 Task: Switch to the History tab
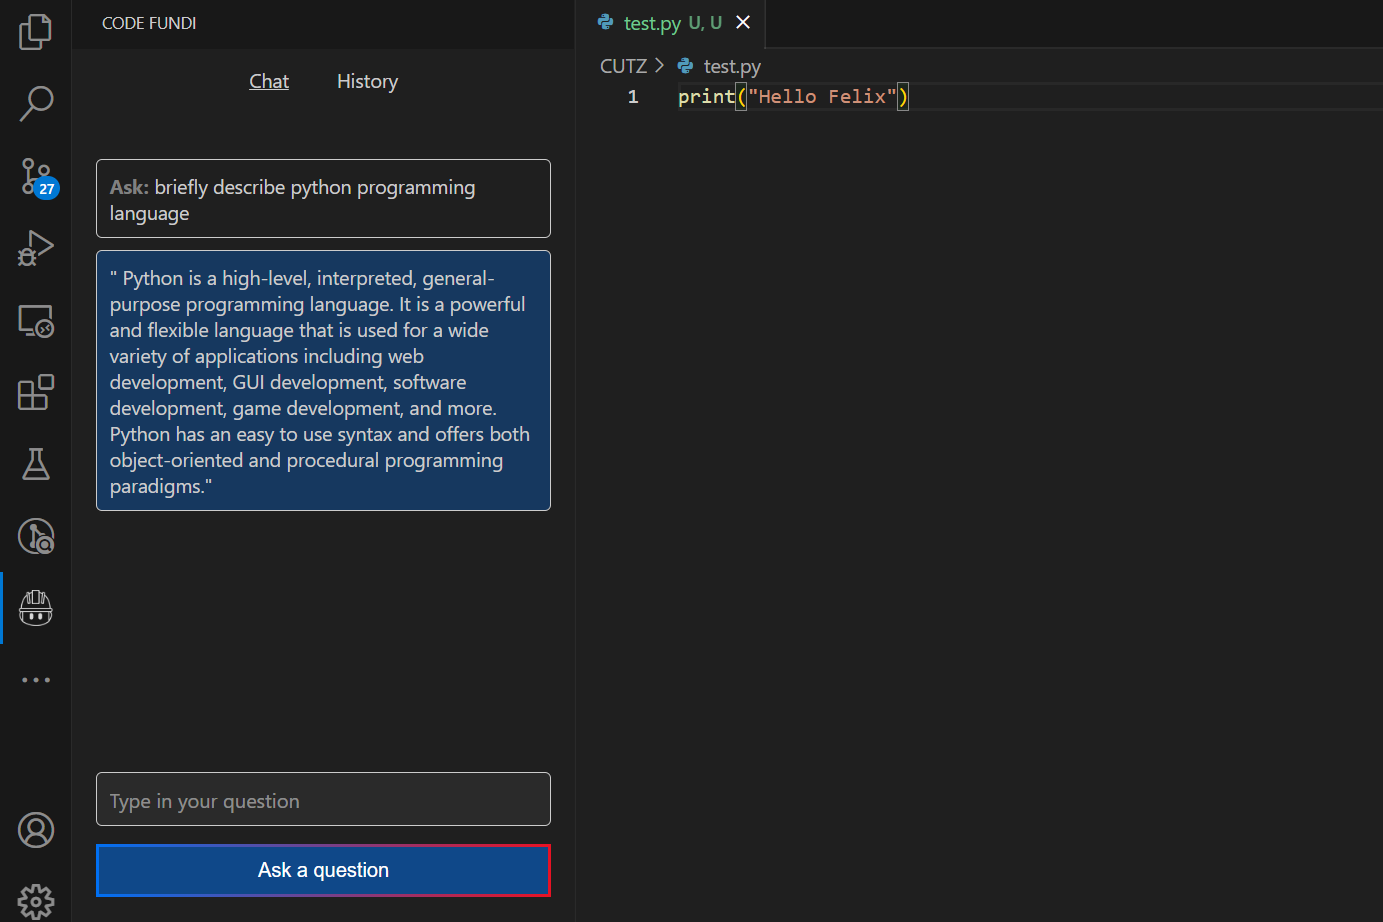pos(367,81)
